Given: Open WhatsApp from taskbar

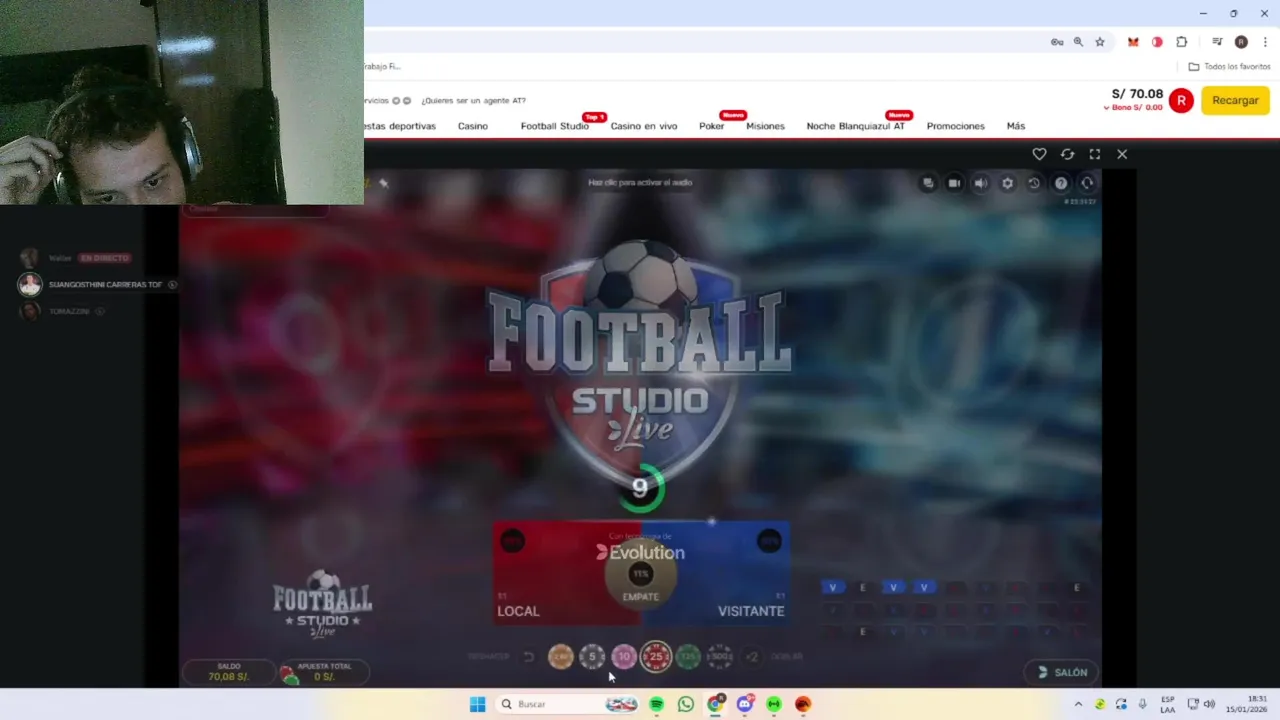Looking at the screenshot, I should (685, 704).
